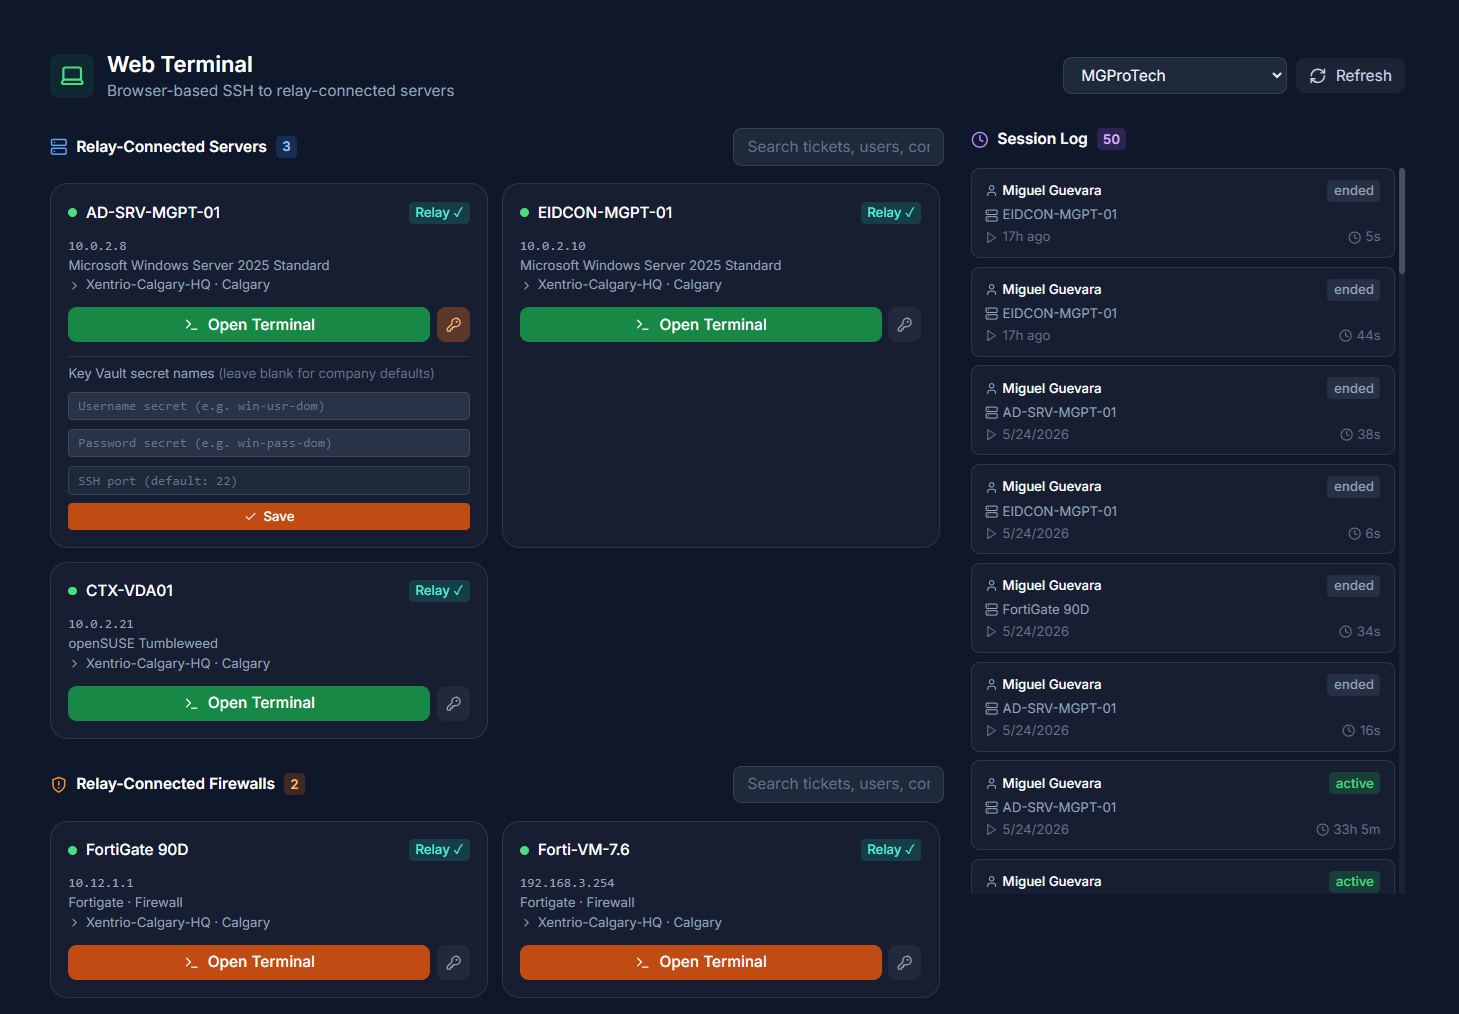Click the AD-SRV-MGPT-01 server name

153,213
